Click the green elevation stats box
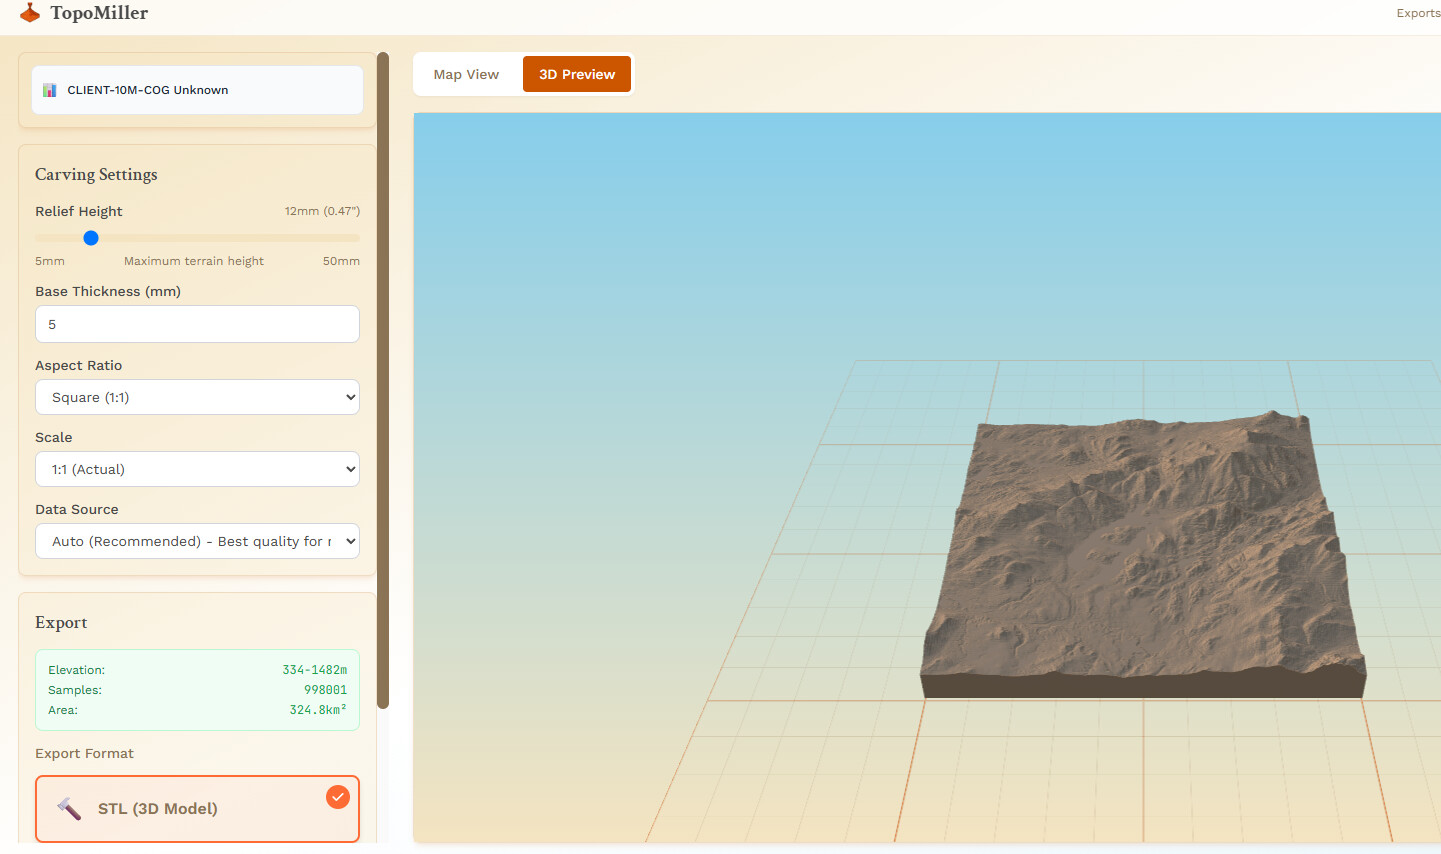Viewport: 1441px width, 854px height. click(197, 690)
